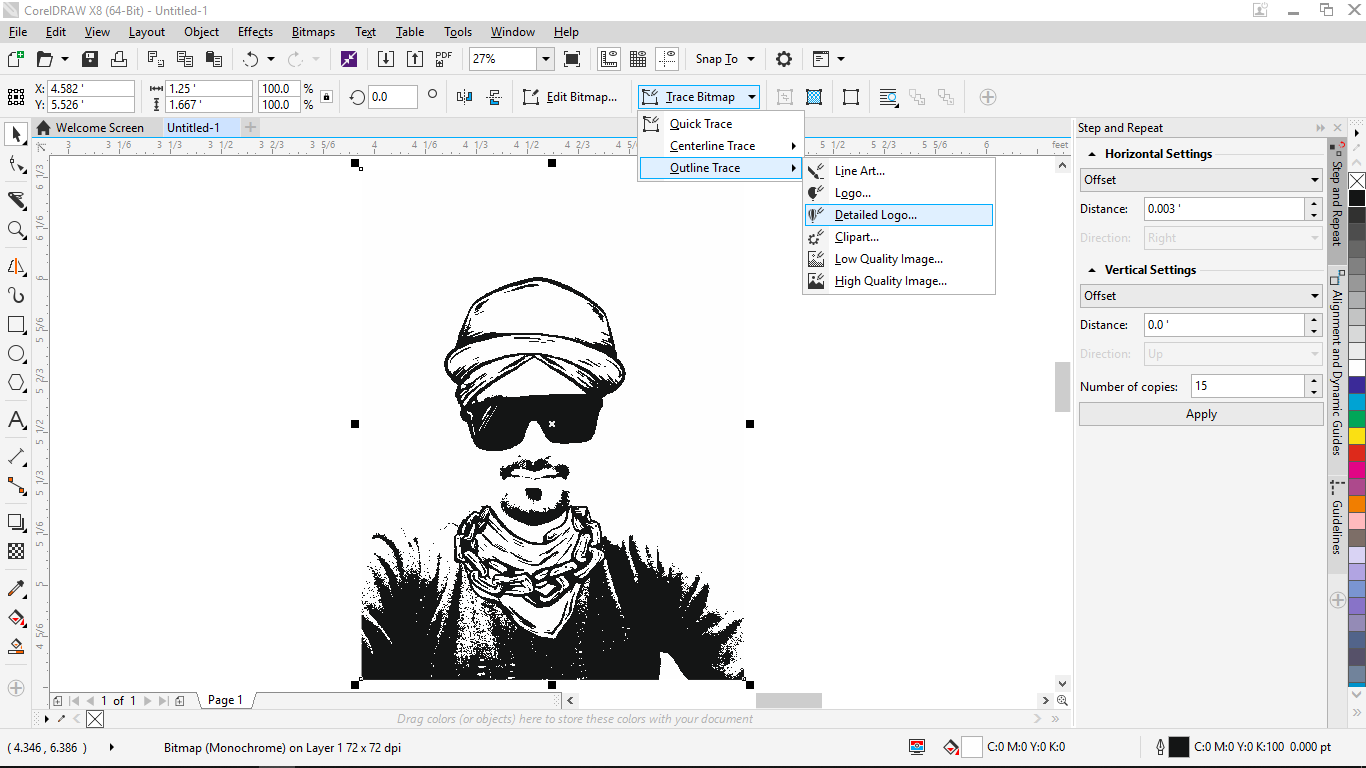Screen dimensions: 1366x768
Task: Pick the yellow swatch in the color palette
Action: coord(1356,436)
